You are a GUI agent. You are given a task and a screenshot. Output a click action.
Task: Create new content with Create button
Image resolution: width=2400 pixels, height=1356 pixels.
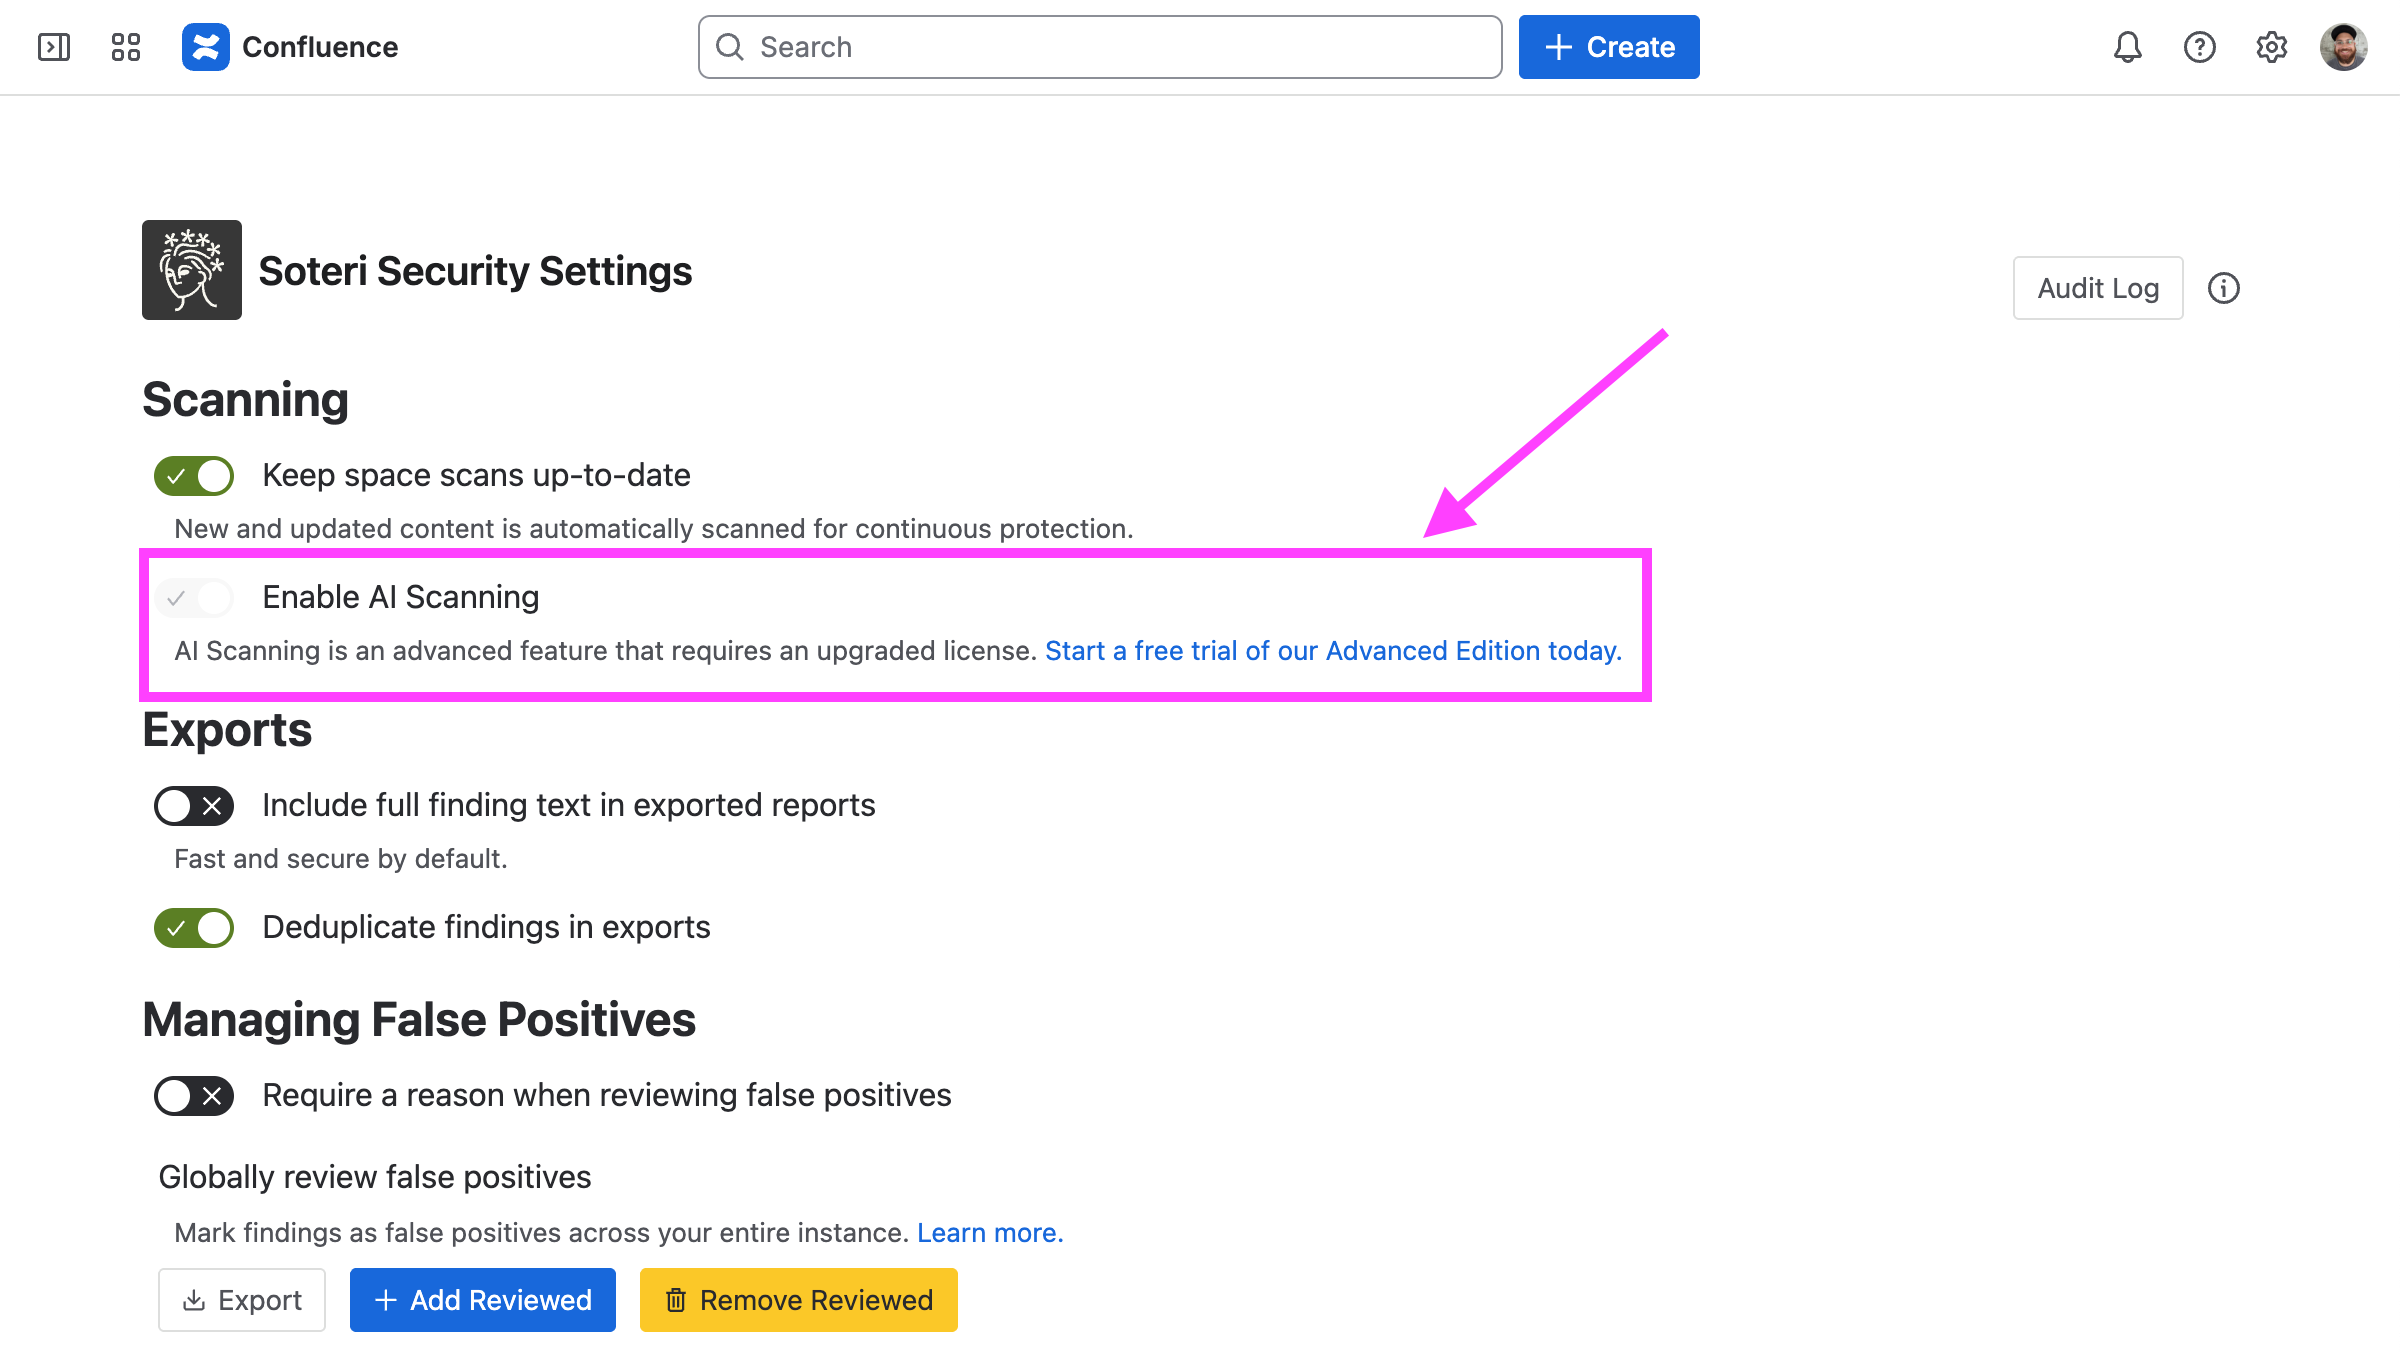tap(1609, 47)
